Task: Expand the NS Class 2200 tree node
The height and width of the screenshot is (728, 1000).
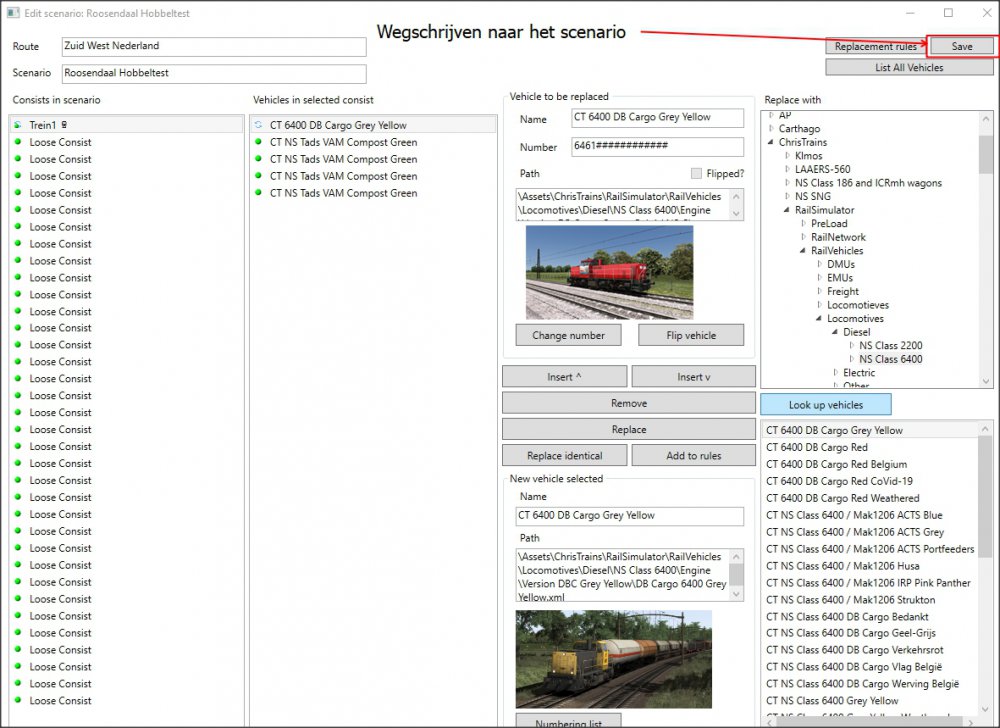Action: point(851,346)
